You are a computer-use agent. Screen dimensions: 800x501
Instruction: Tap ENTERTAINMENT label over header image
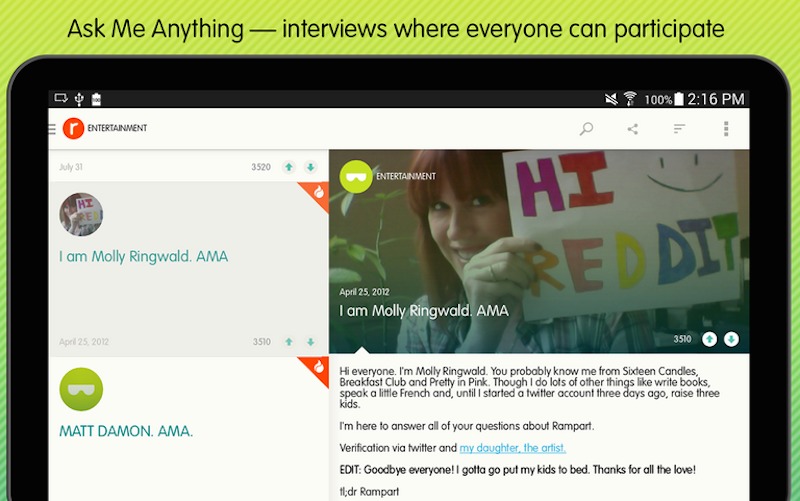click(x=406, y=177)
